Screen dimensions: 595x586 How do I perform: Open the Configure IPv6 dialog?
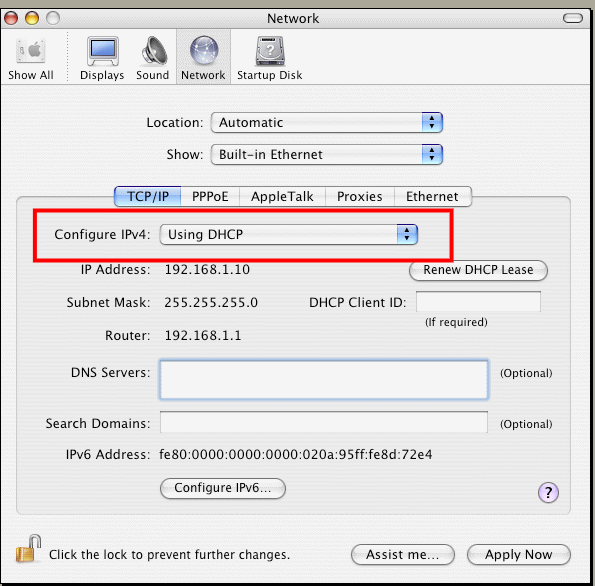(x=223, y=488)
